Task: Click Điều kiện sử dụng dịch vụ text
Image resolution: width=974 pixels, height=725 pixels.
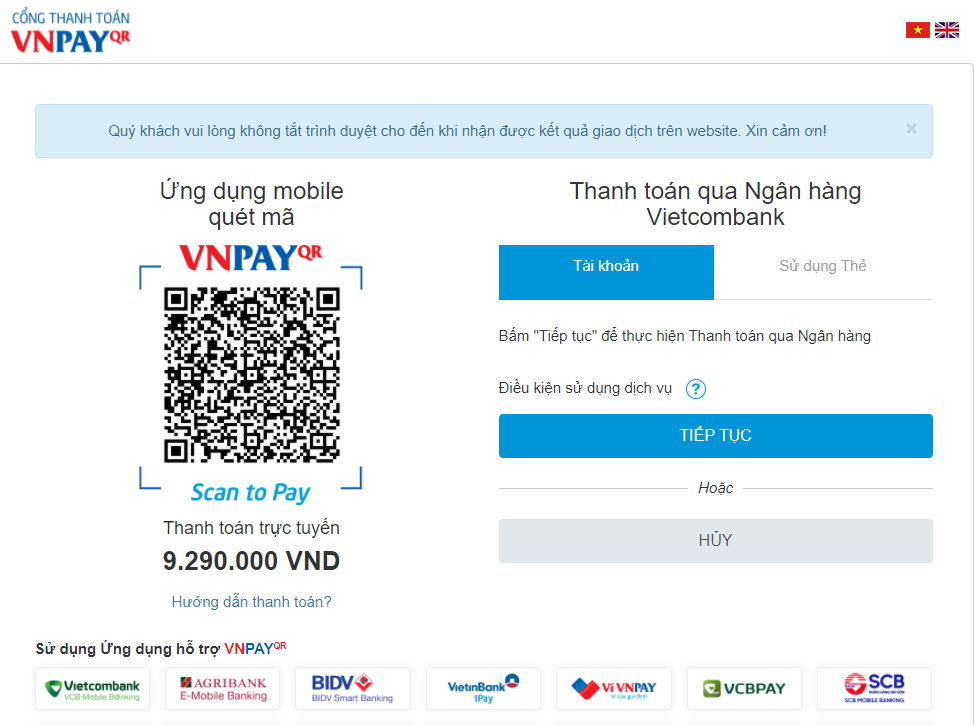Action: coord(585,388)
